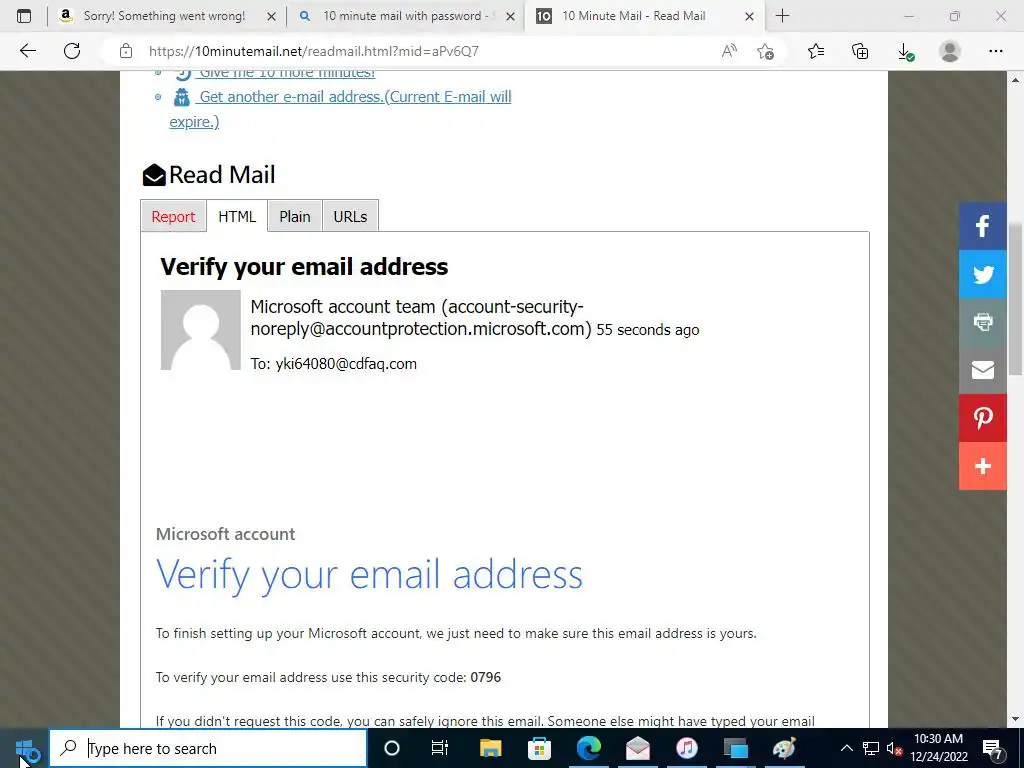This screenshot has height=768, width=1024.
Task: Click 'Get another e-mail address' link
Action: click(x=340, y=109)
